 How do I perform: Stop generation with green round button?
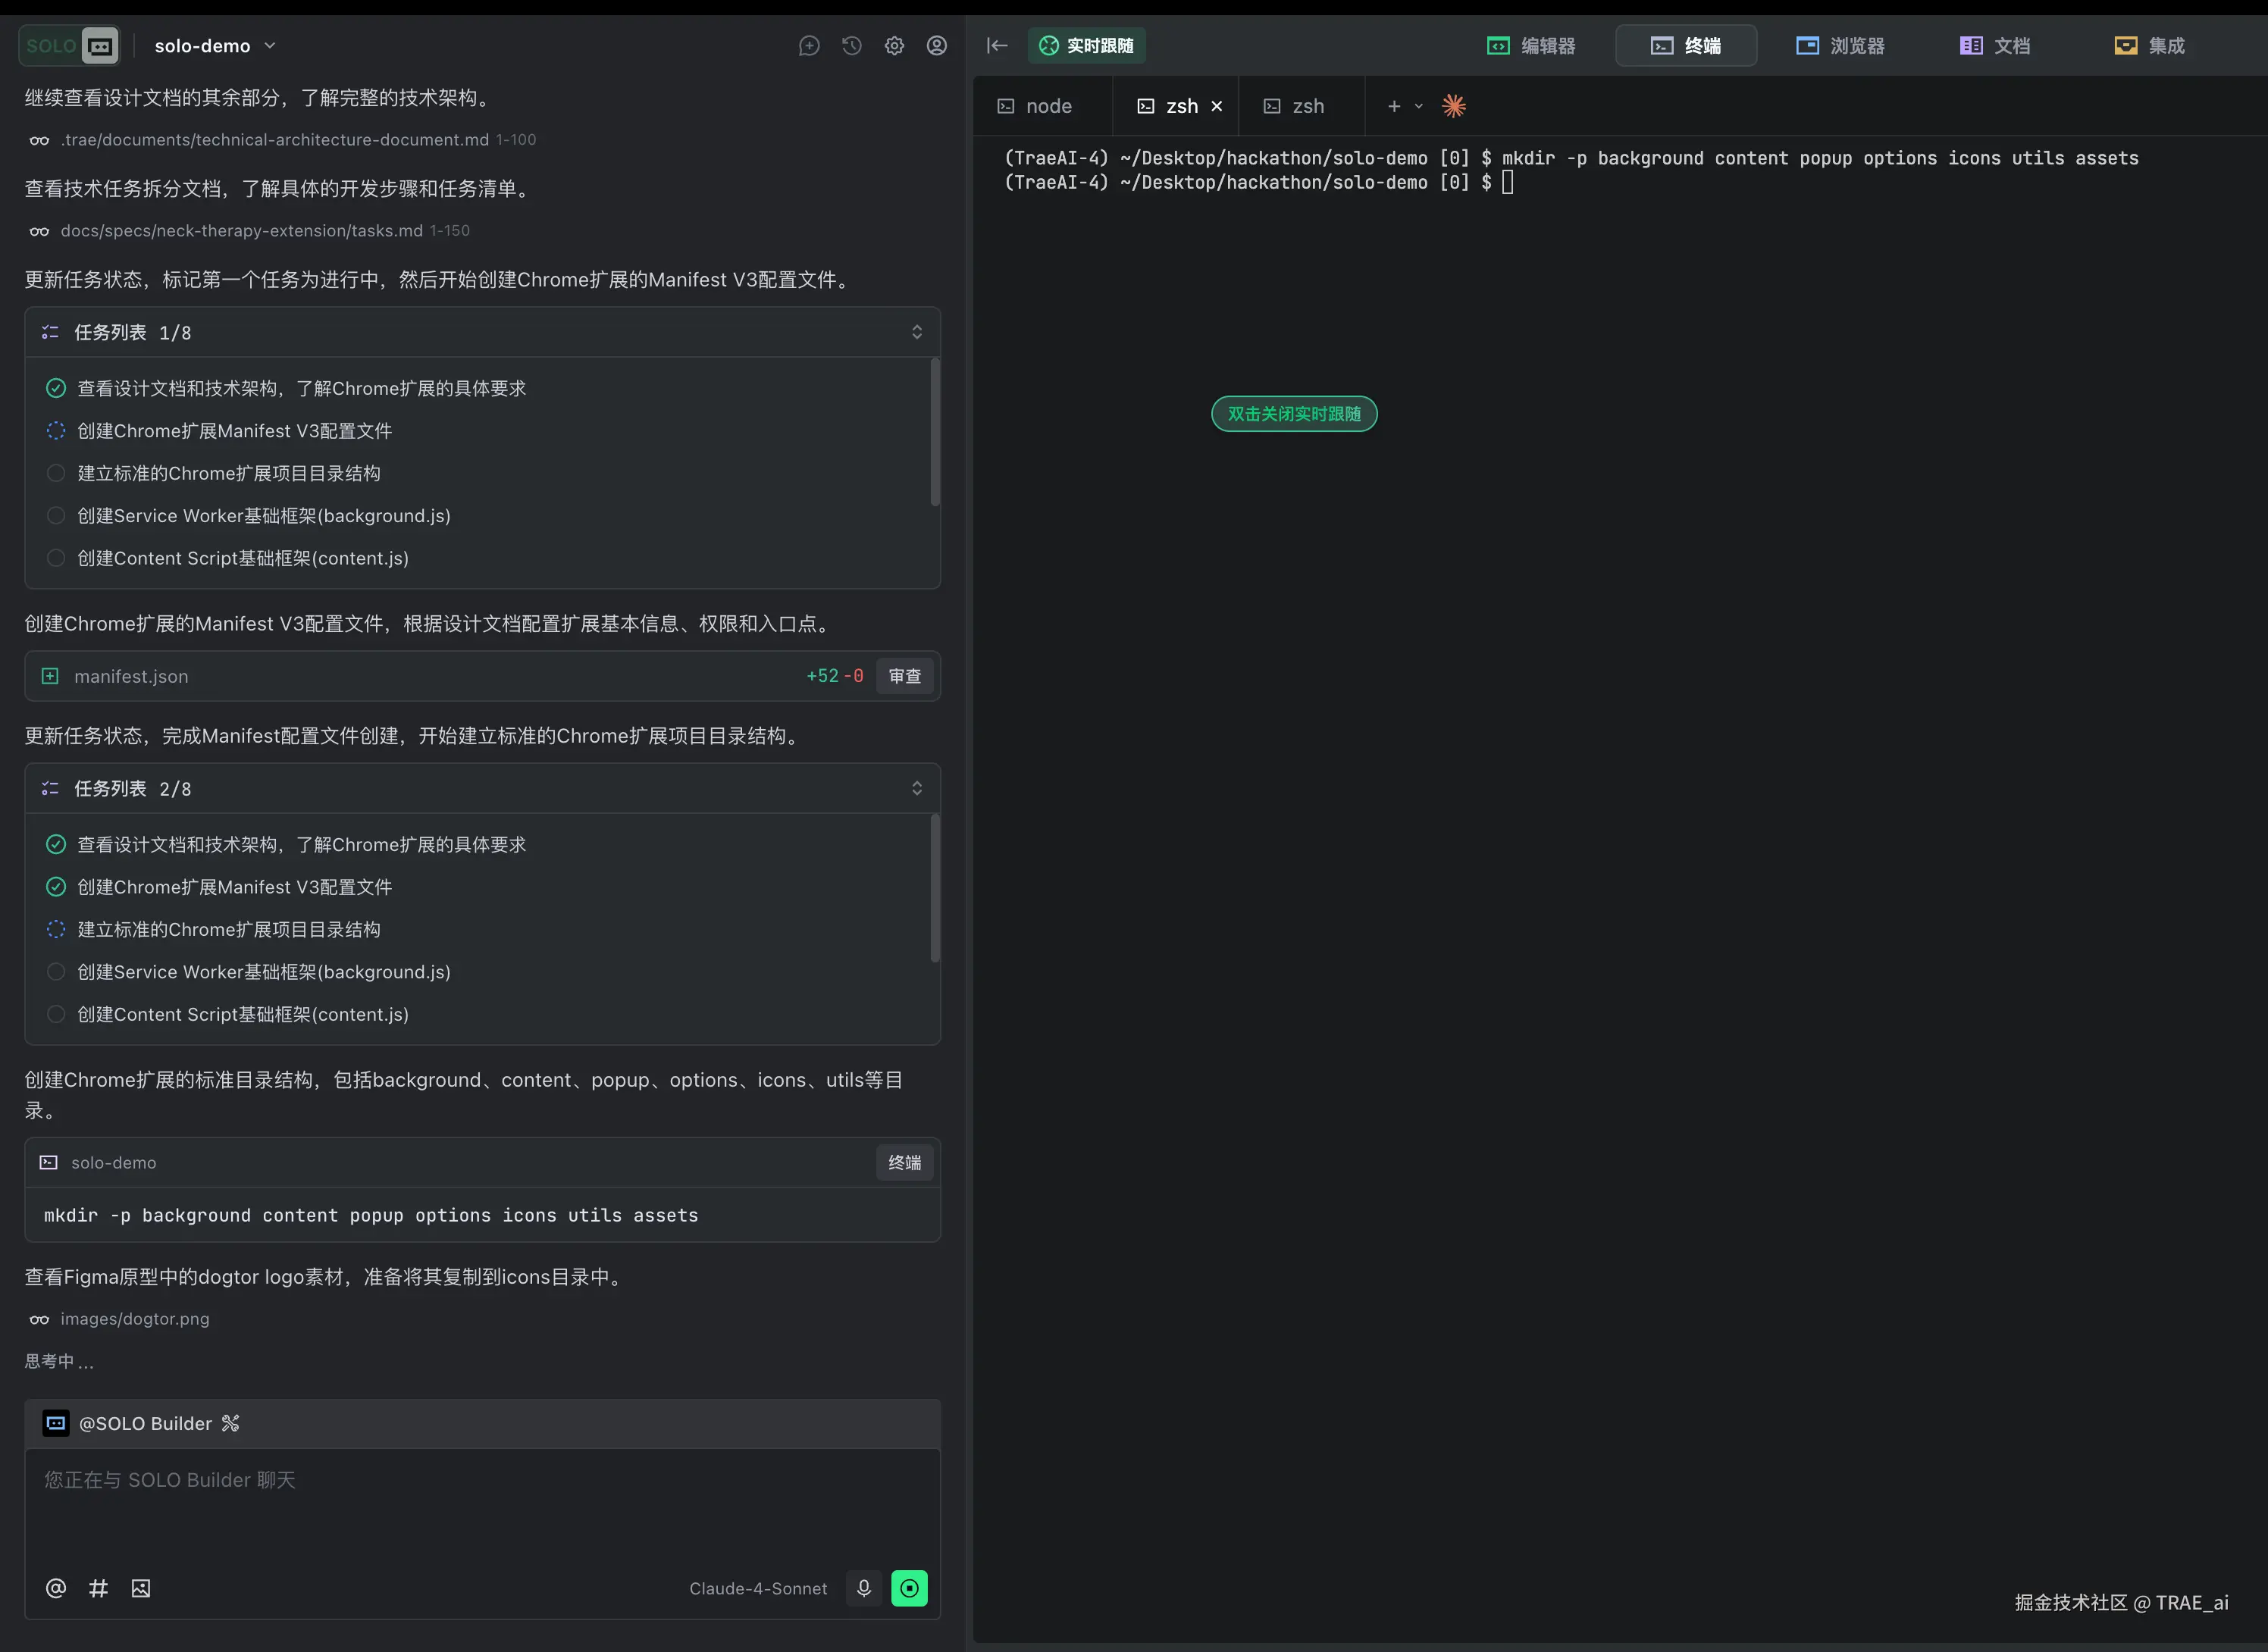909,1588
